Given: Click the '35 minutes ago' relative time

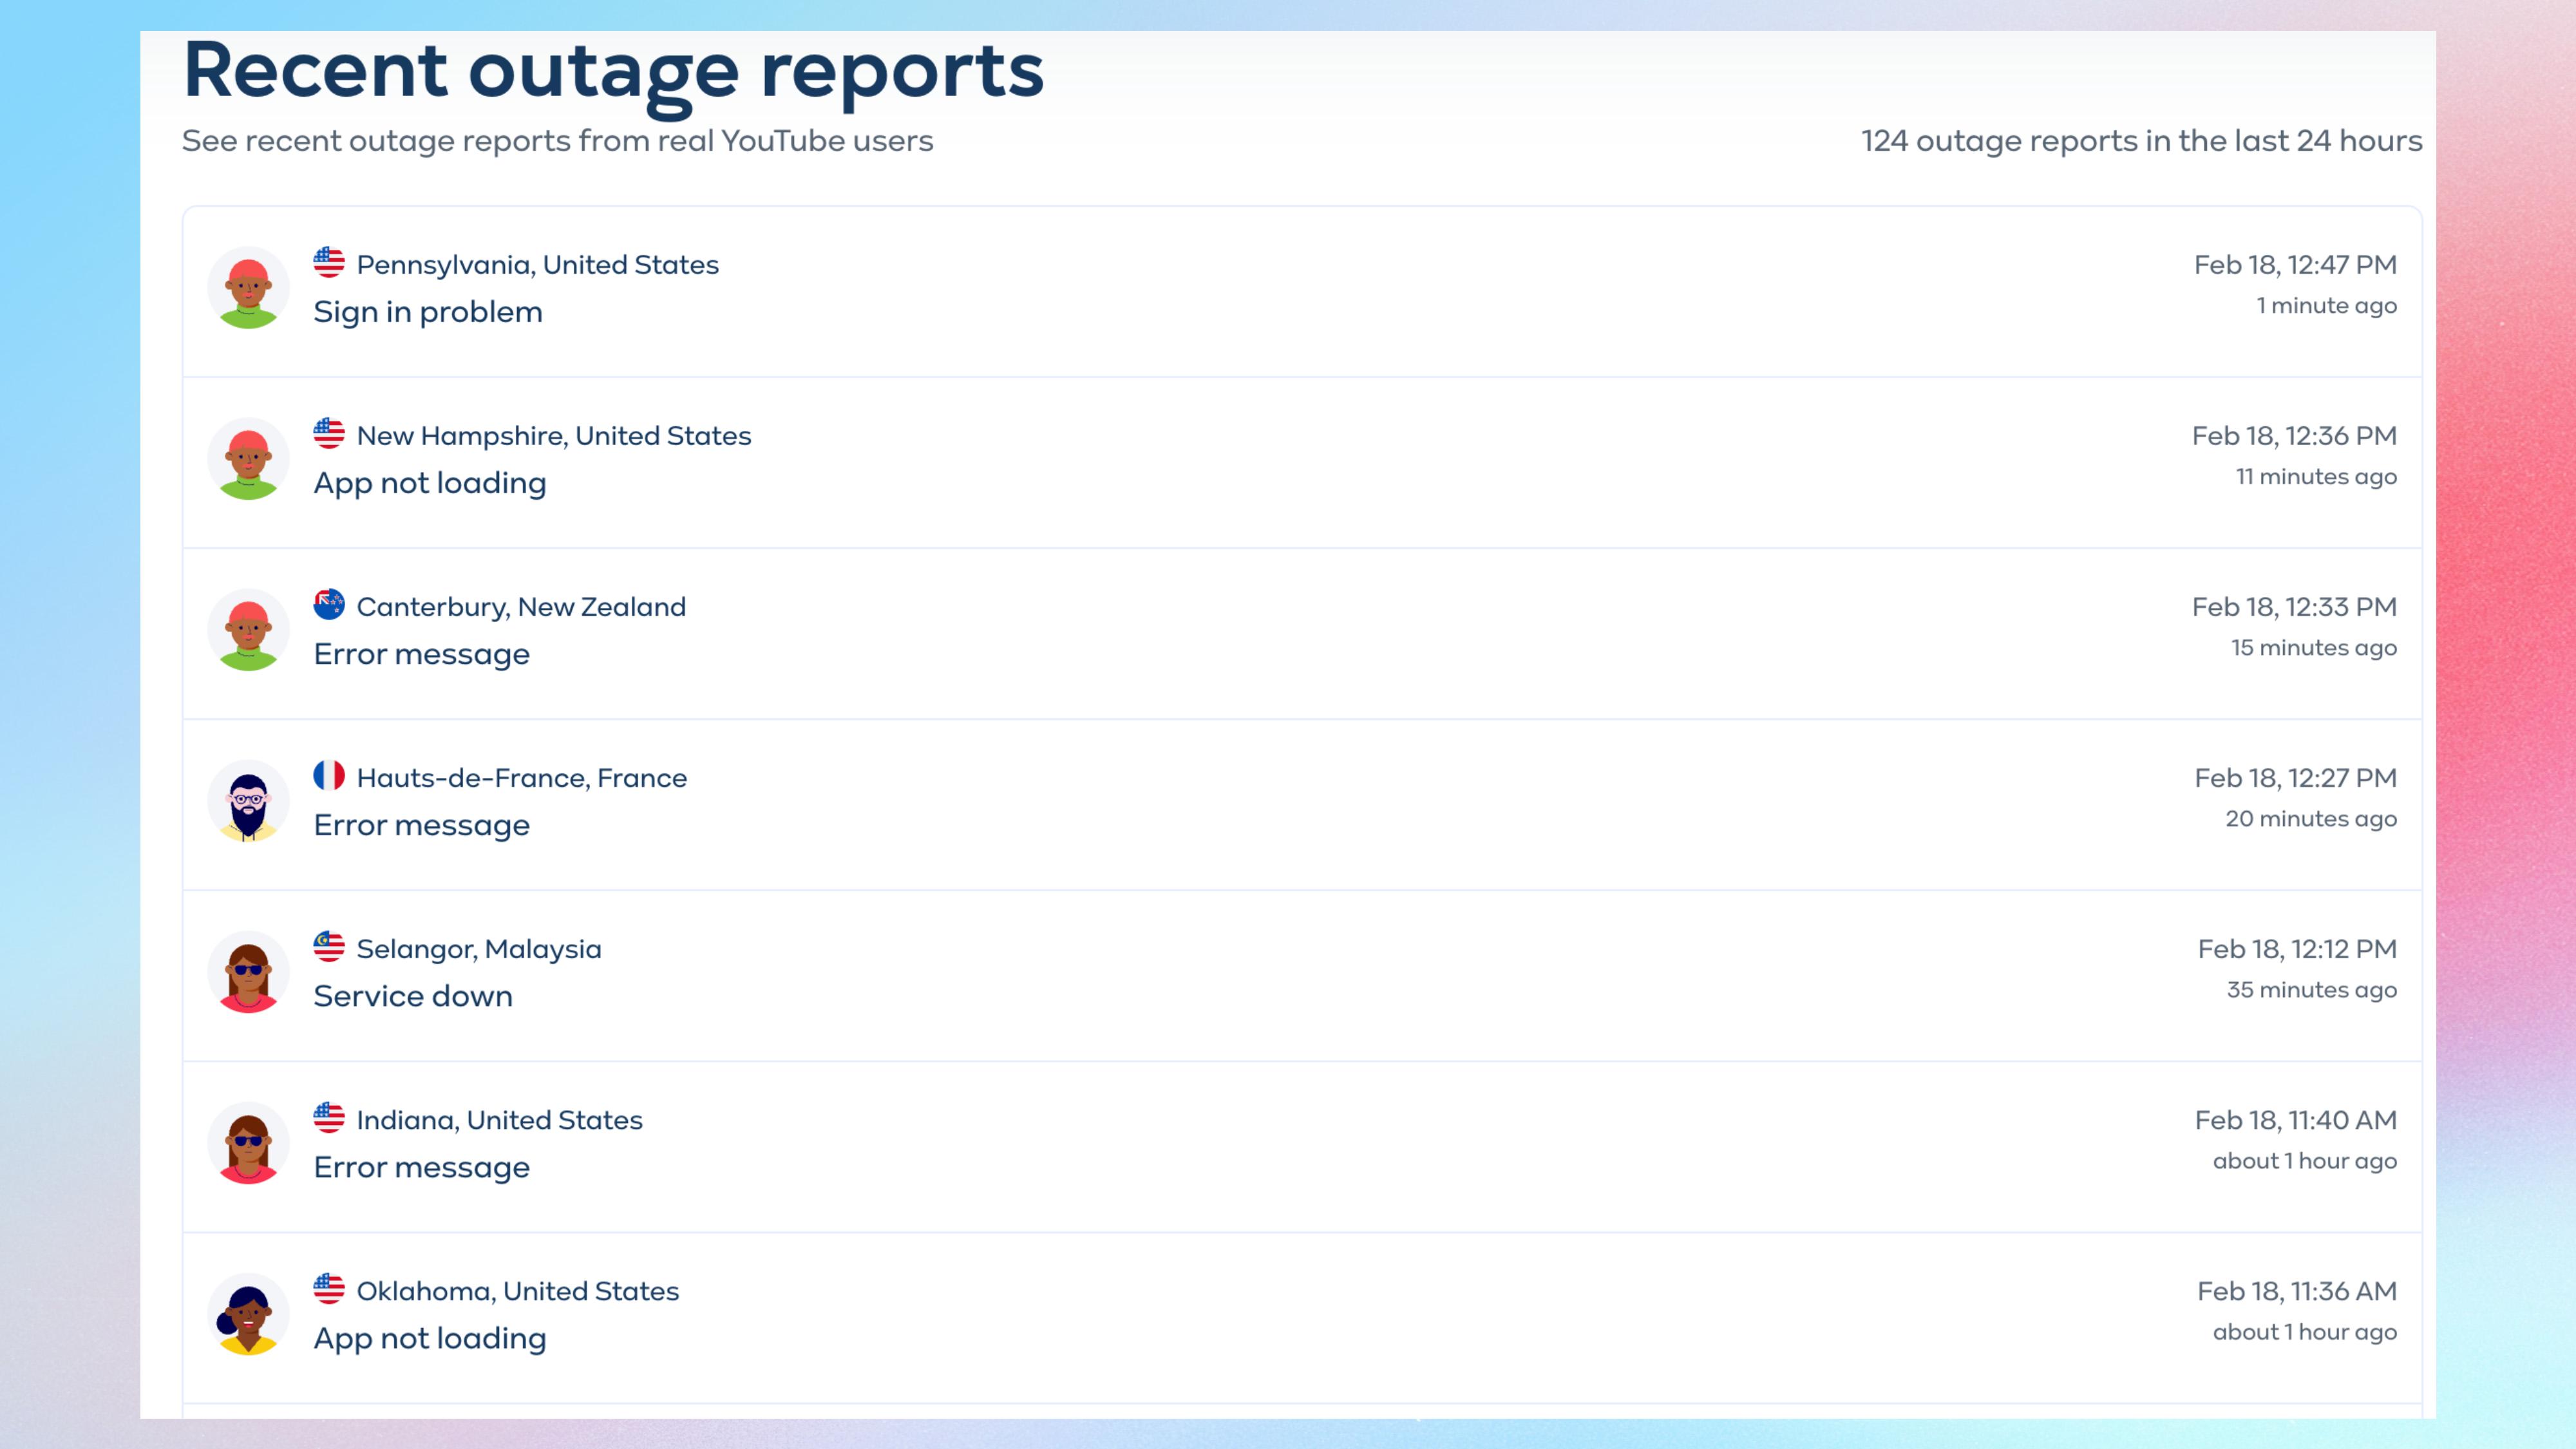Looking at the screenshot, I should tap(2311, 990).
